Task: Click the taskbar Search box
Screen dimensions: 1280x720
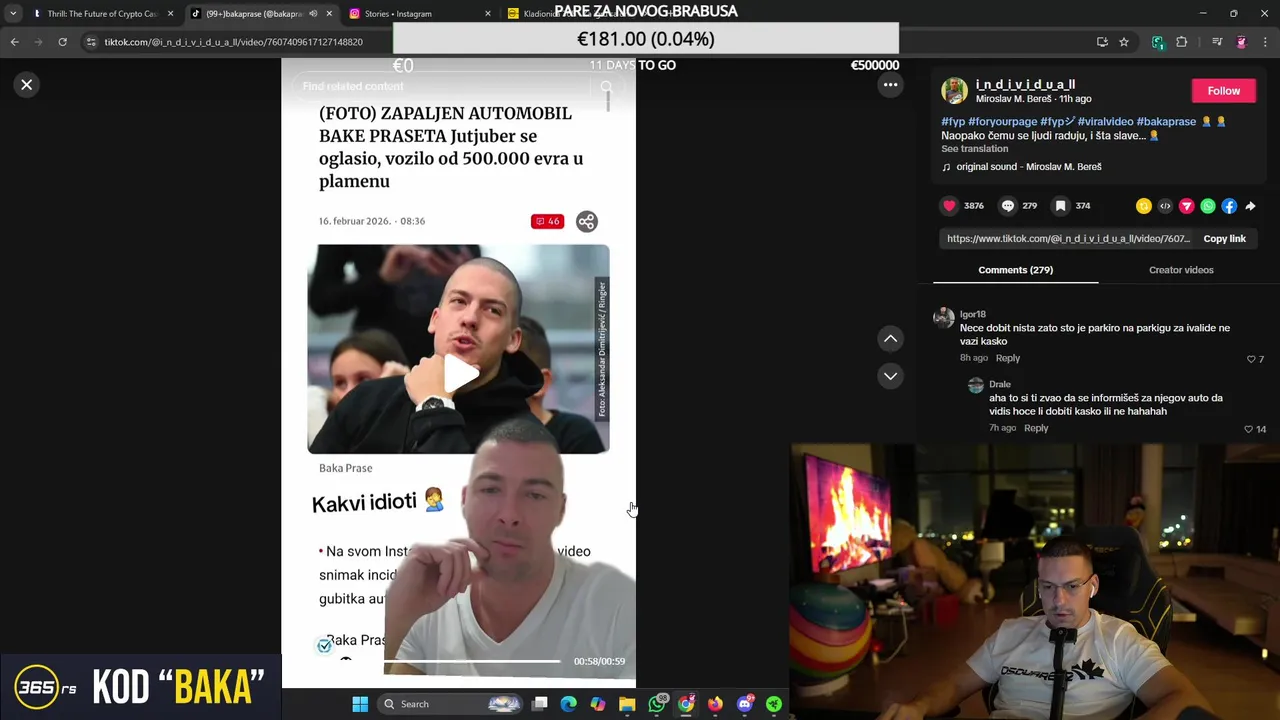Action: point(451,704)
